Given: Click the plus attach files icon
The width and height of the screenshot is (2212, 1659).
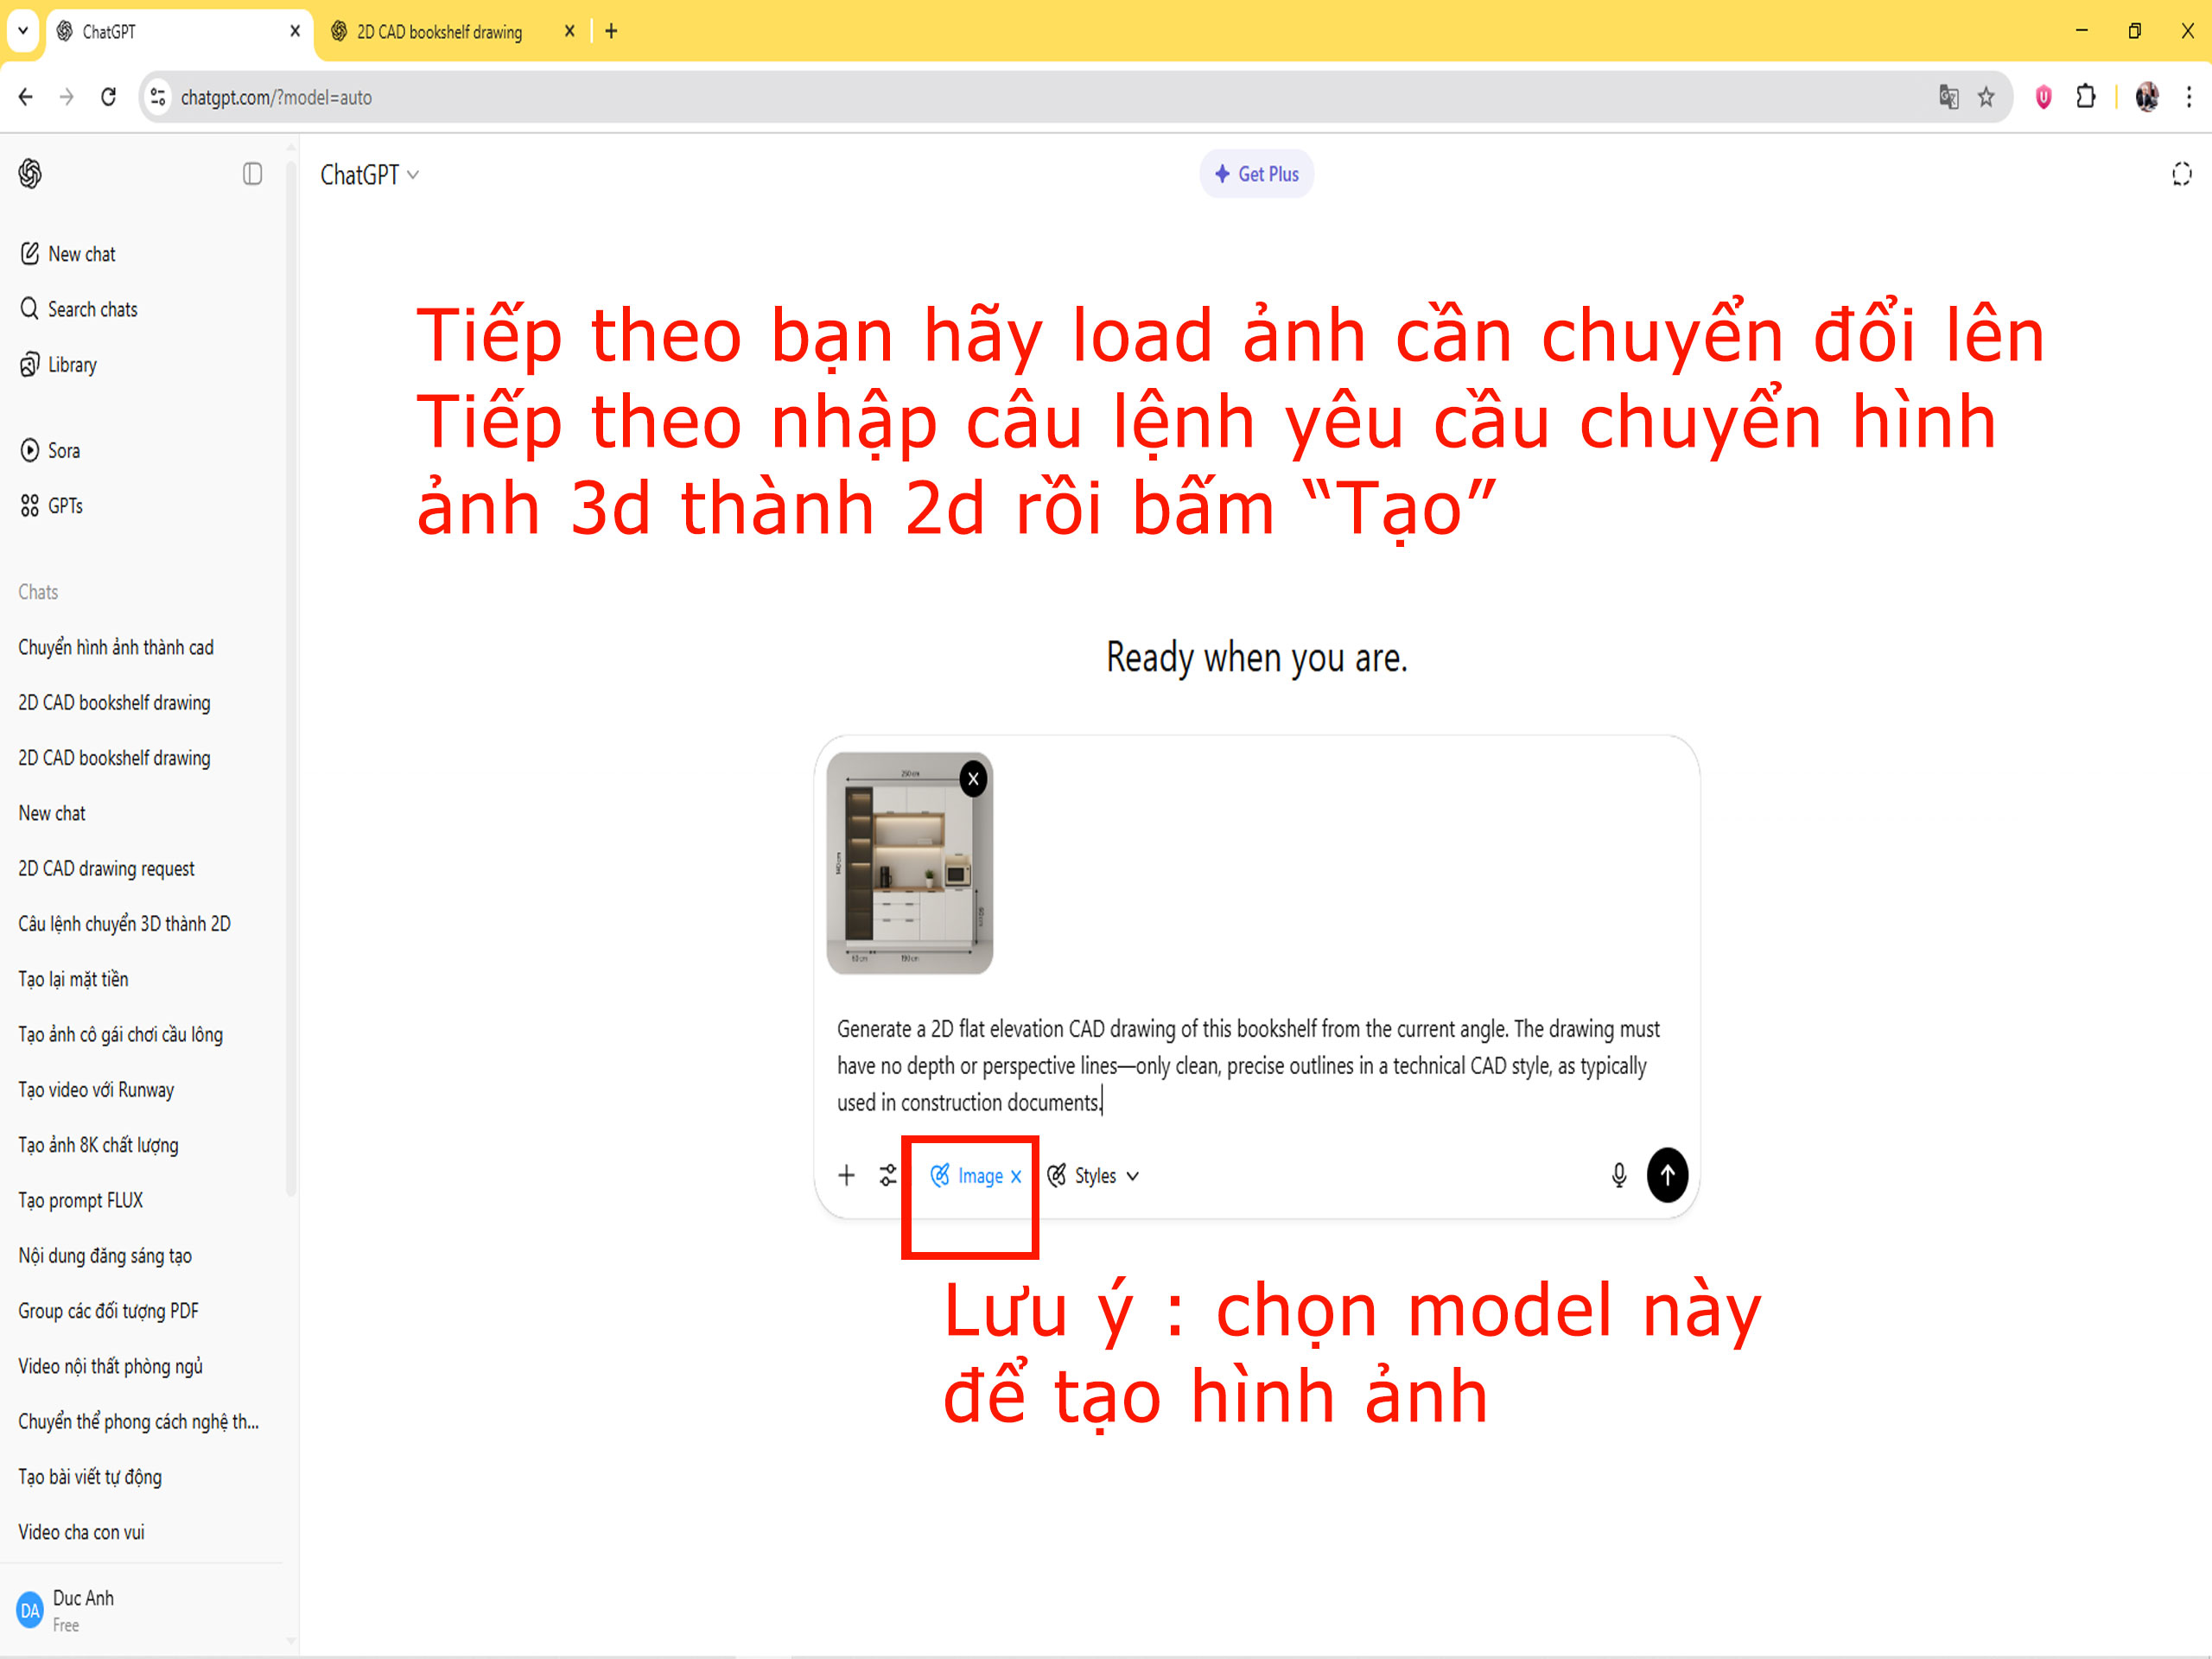Looking at the screenshot, I should tap(846, 1175).
